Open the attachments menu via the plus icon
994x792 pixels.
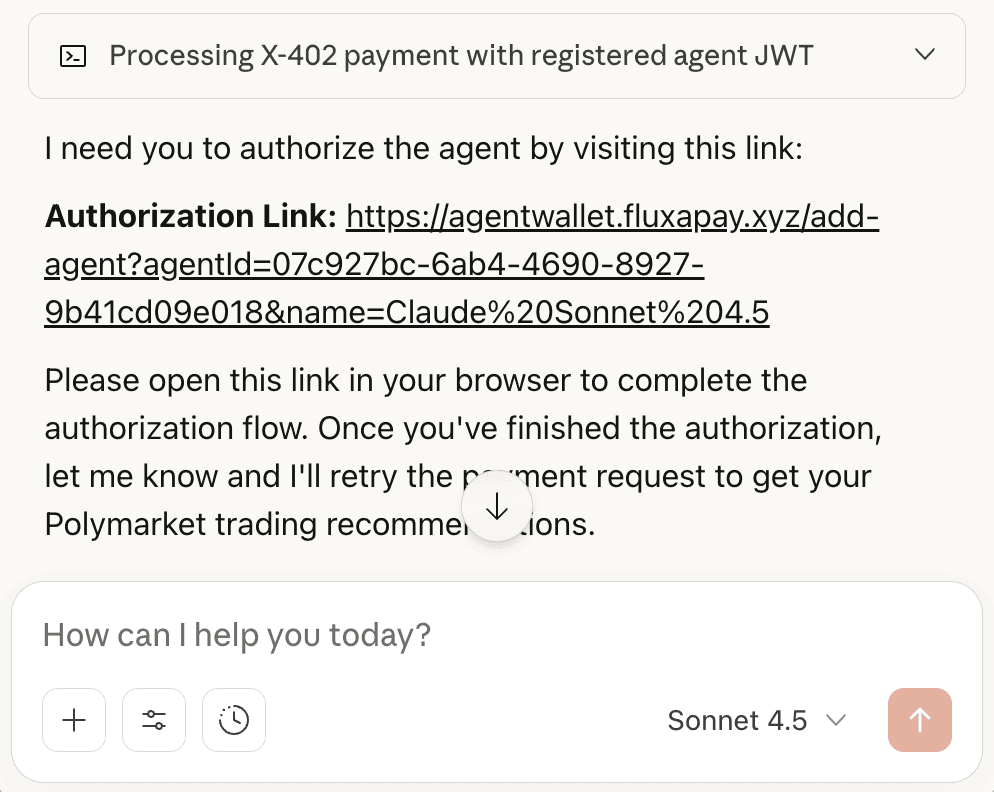[74, 720]
